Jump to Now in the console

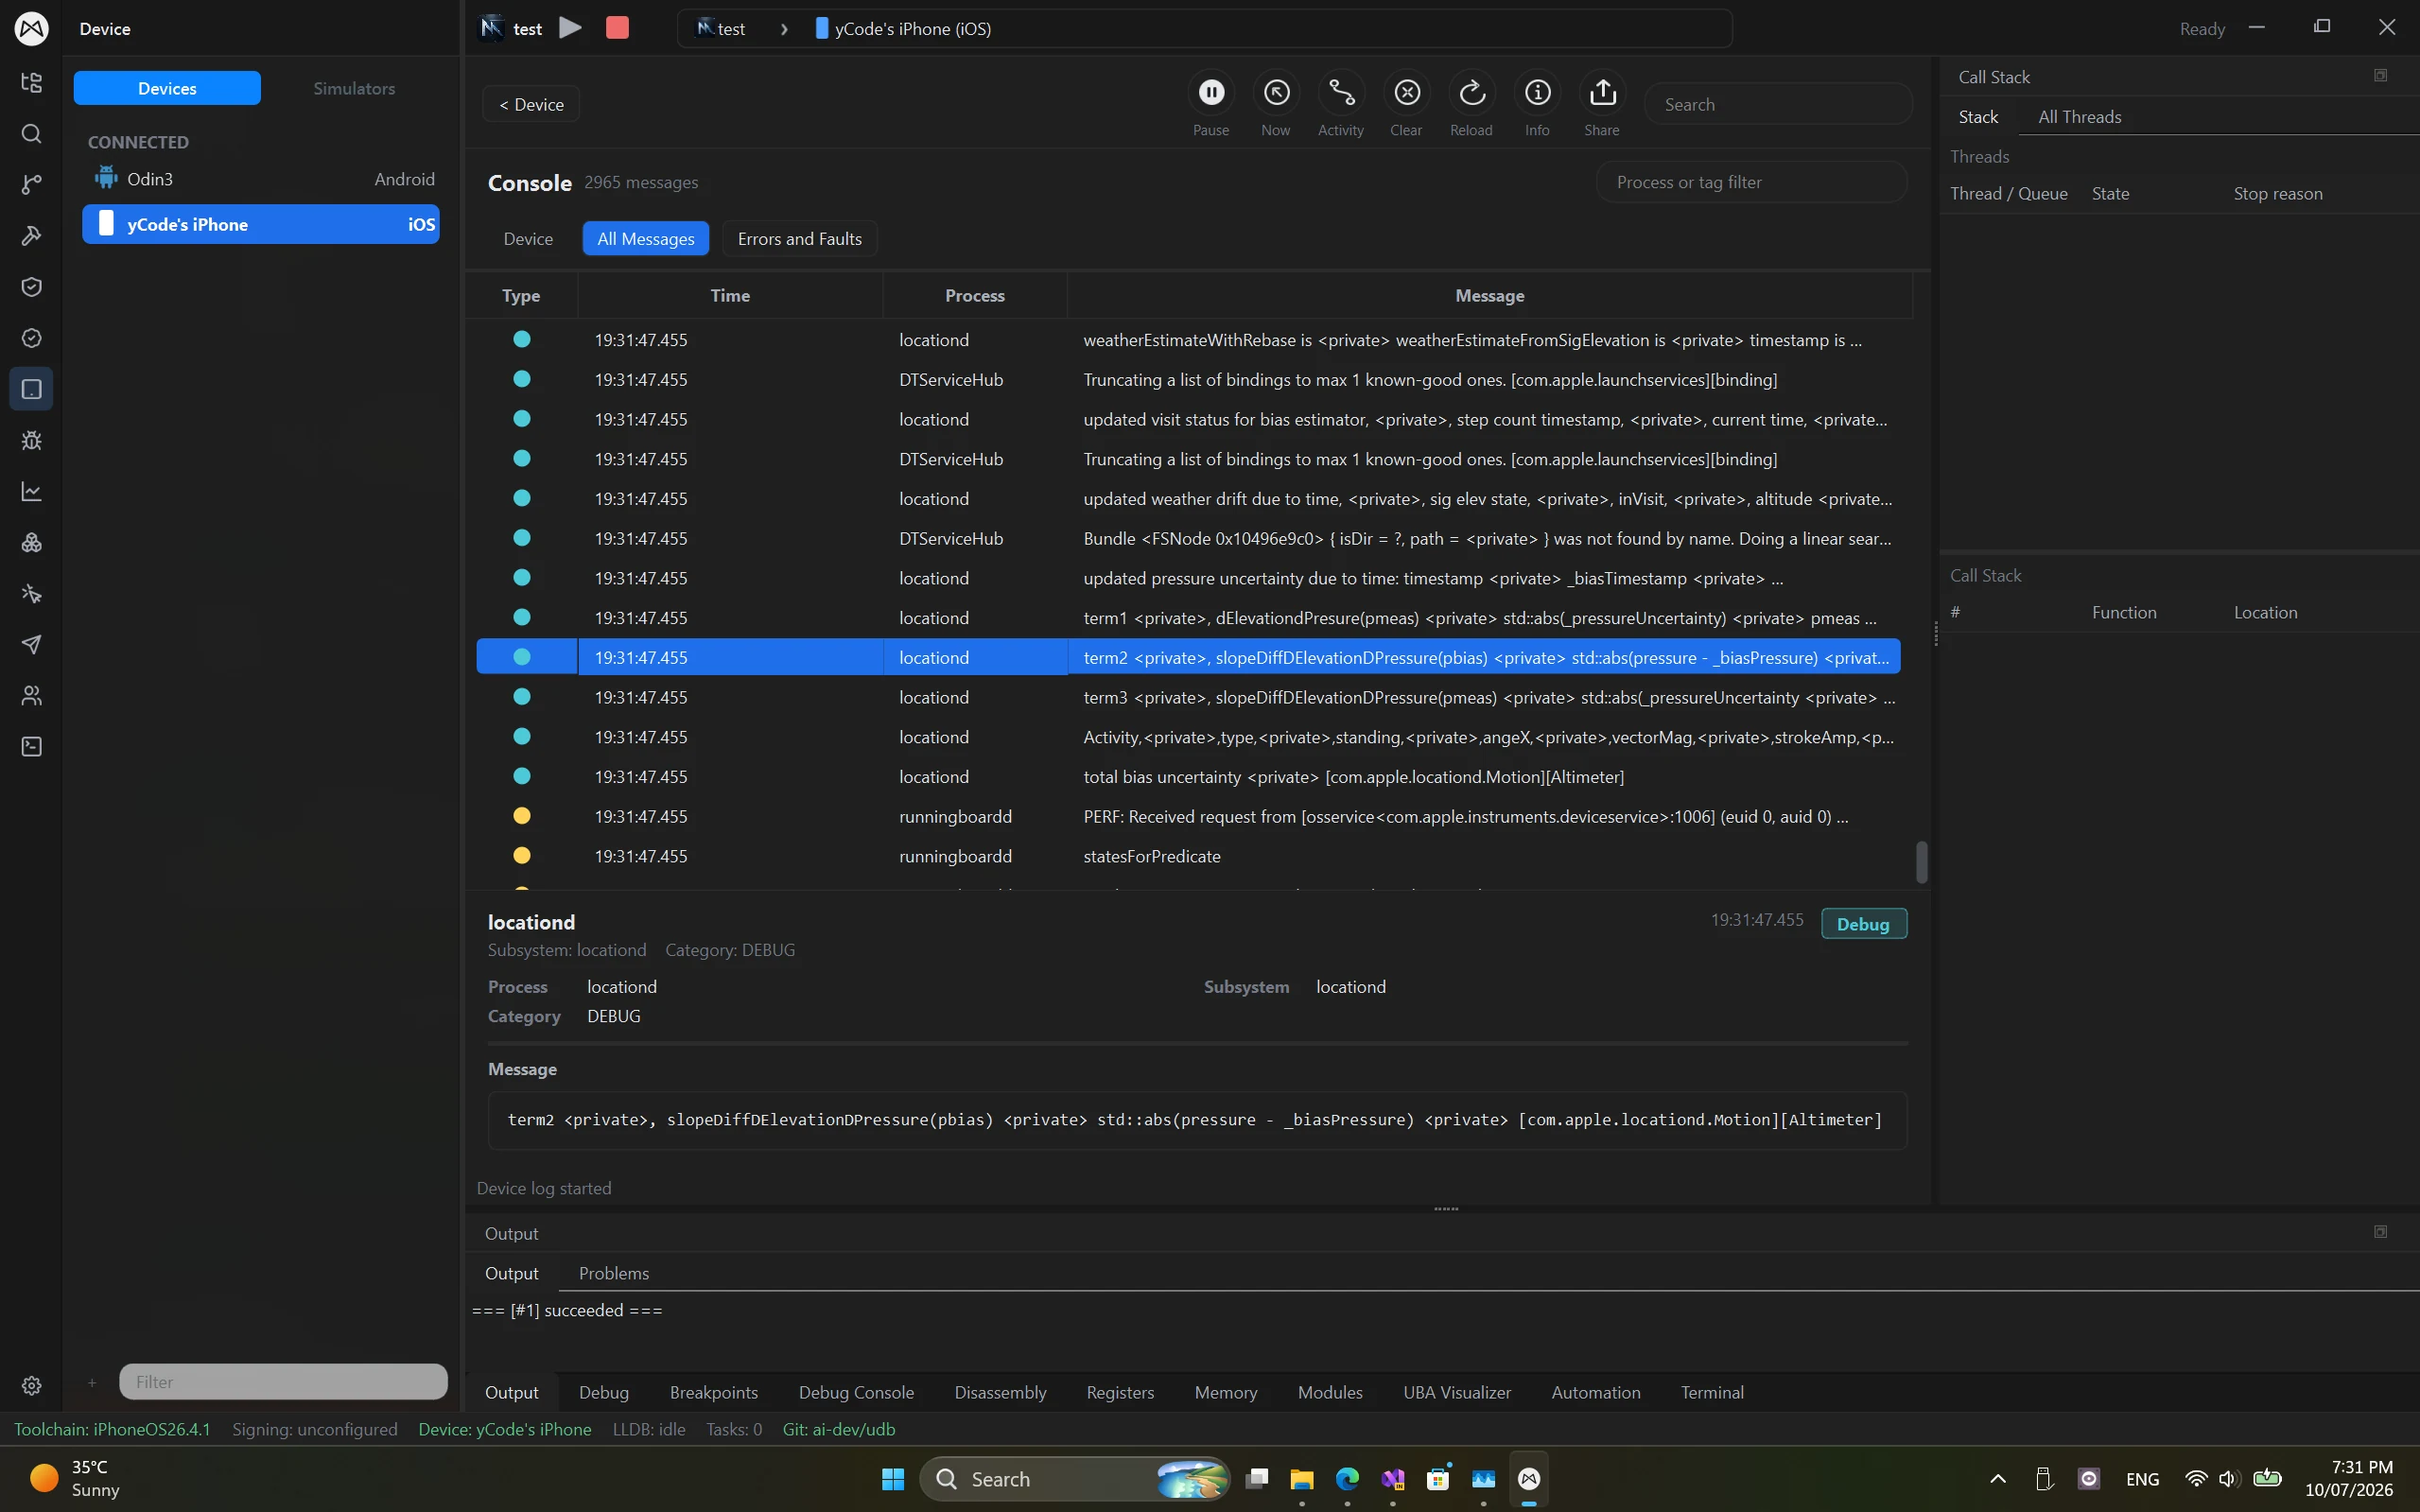click(1276, 93)
